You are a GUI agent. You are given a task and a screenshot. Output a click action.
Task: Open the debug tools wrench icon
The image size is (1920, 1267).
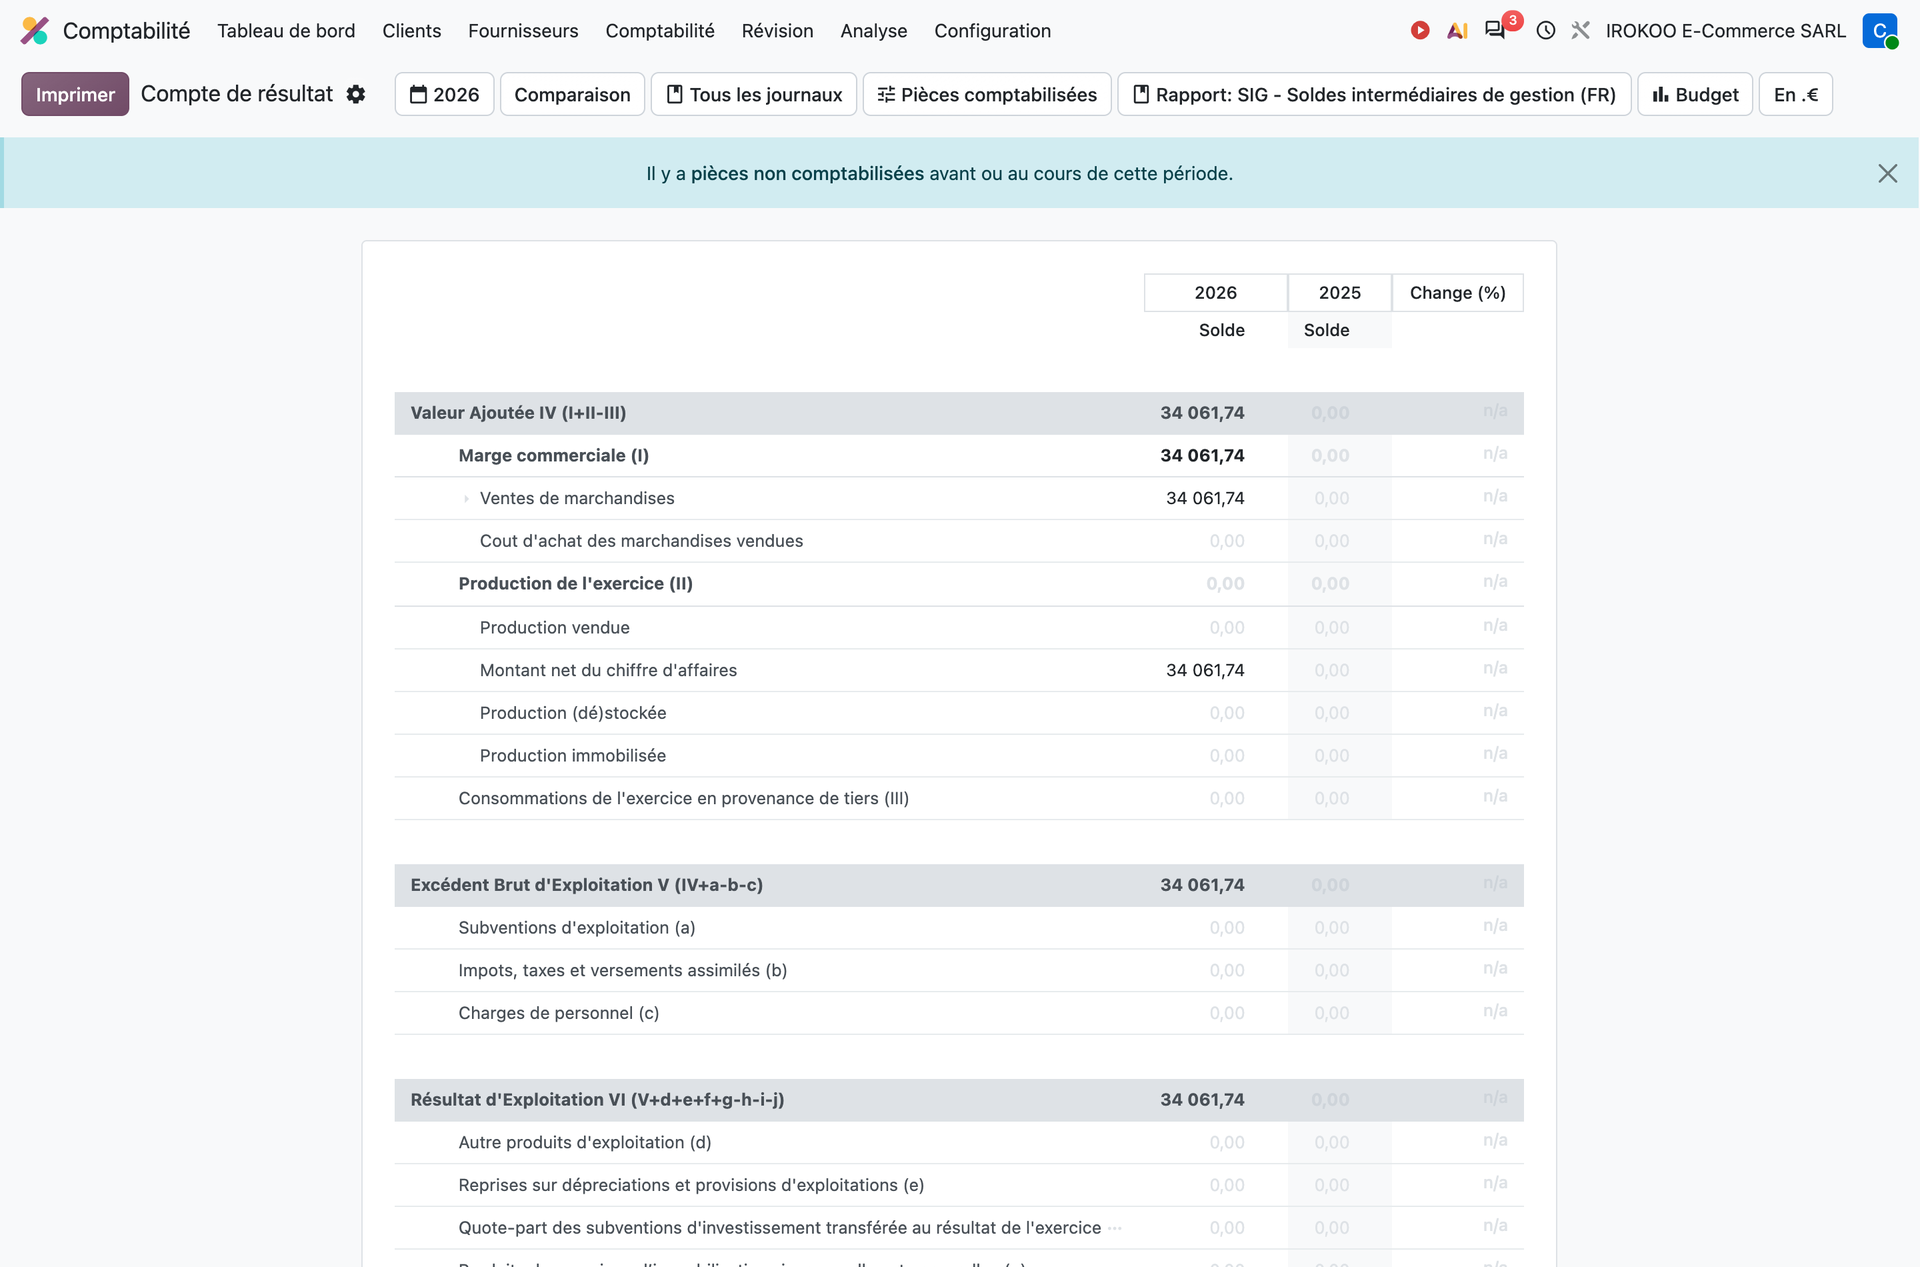[x=1581, y=31]
